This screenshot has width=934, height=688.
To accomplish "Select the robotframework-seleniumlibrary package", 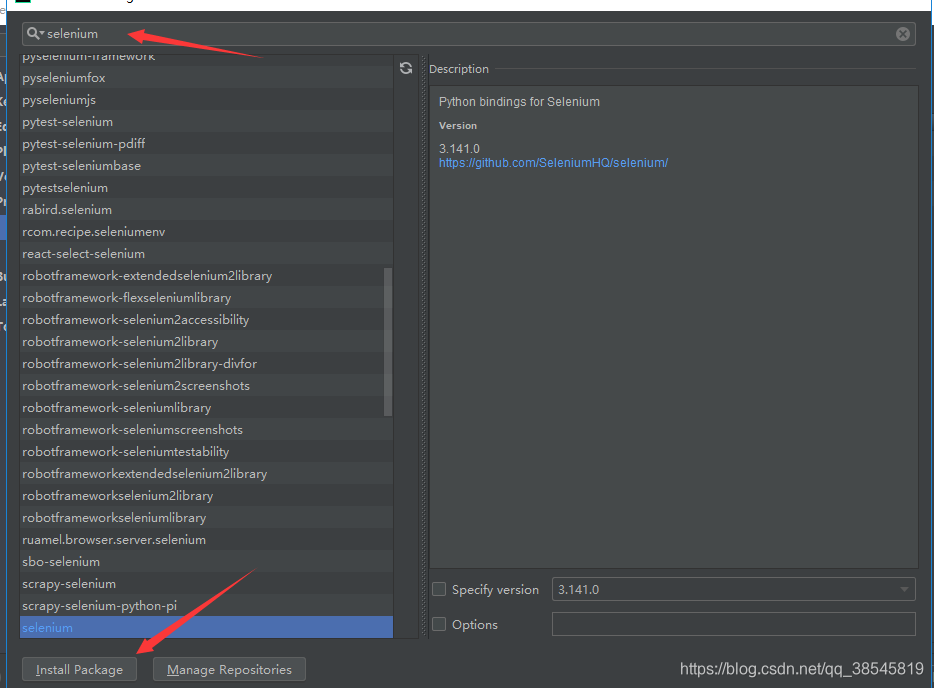I will coord(206,407).
